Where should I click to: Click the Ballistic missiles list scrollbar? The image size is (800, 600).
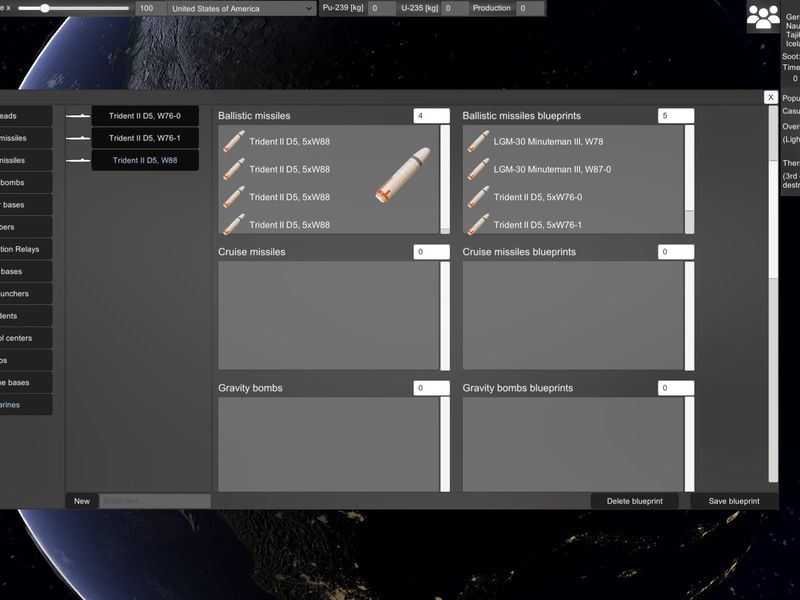point(445,180)
